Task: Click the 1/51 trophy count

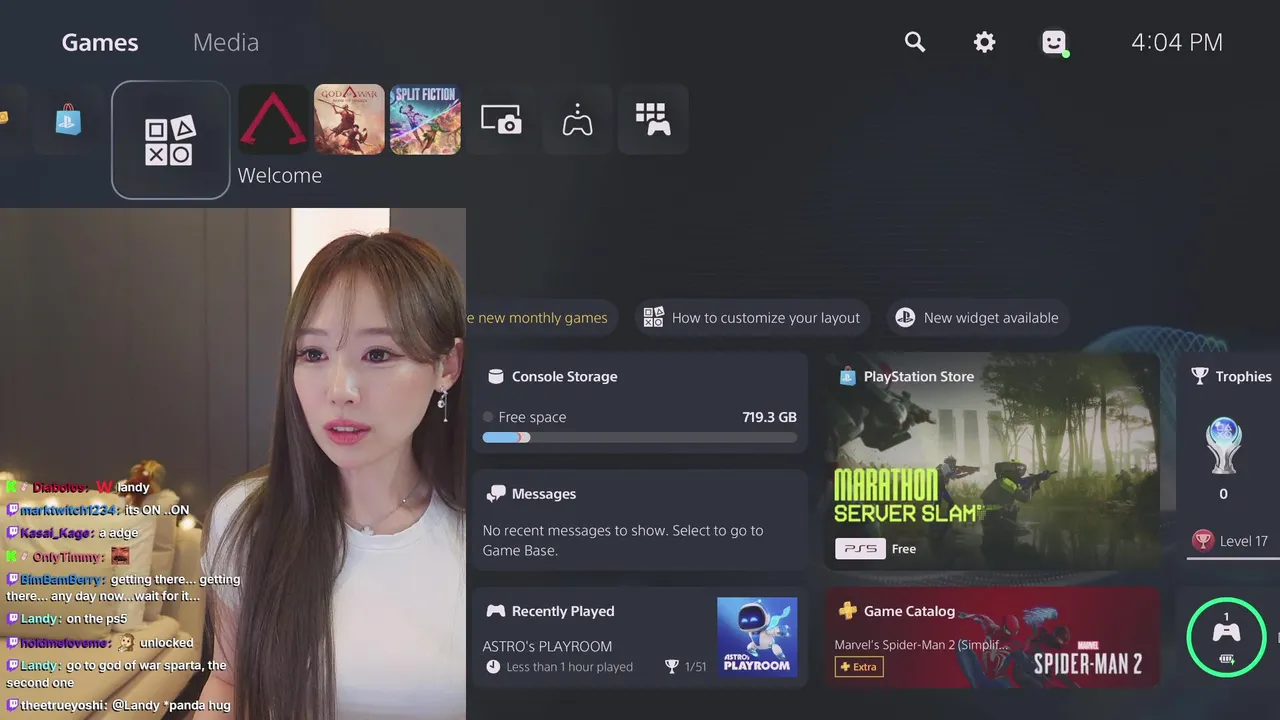Action: 686,667
